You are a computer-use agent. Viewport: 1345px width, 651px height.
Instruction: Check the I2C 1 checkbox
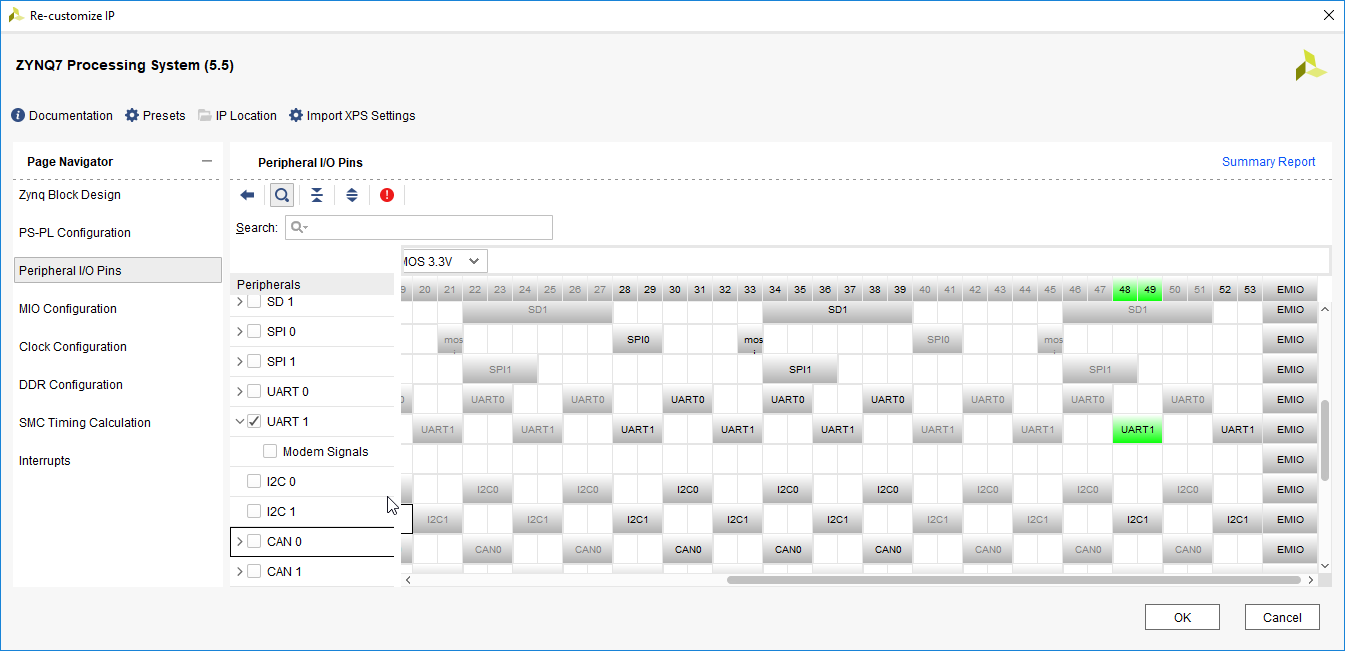(x=254, y=511)
